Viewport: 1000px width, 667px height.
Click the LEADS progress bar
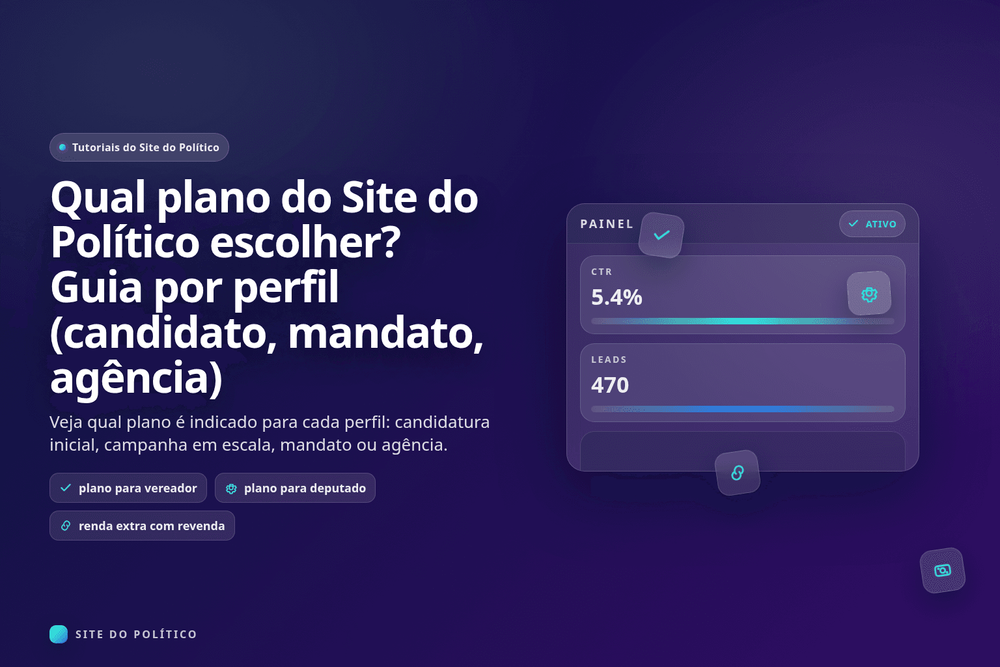[742, 409]
